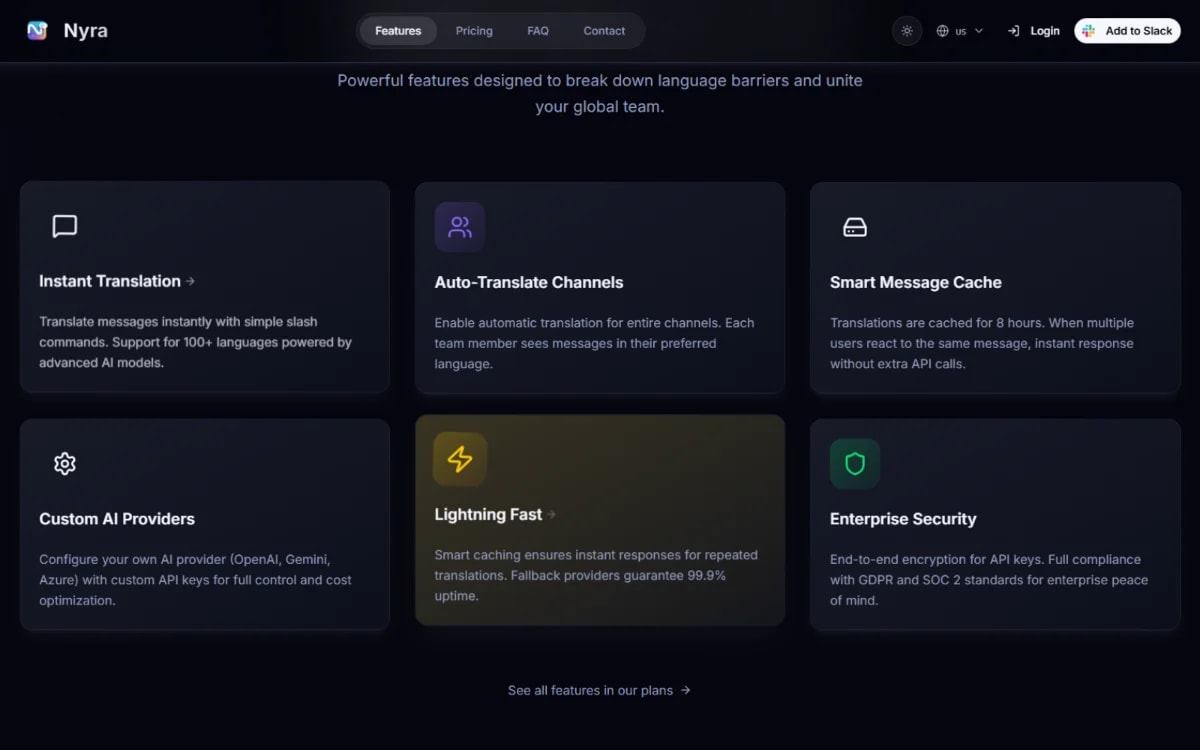Select the Contact nav item
The image size is (1200, 750).
tap(604, 31)
